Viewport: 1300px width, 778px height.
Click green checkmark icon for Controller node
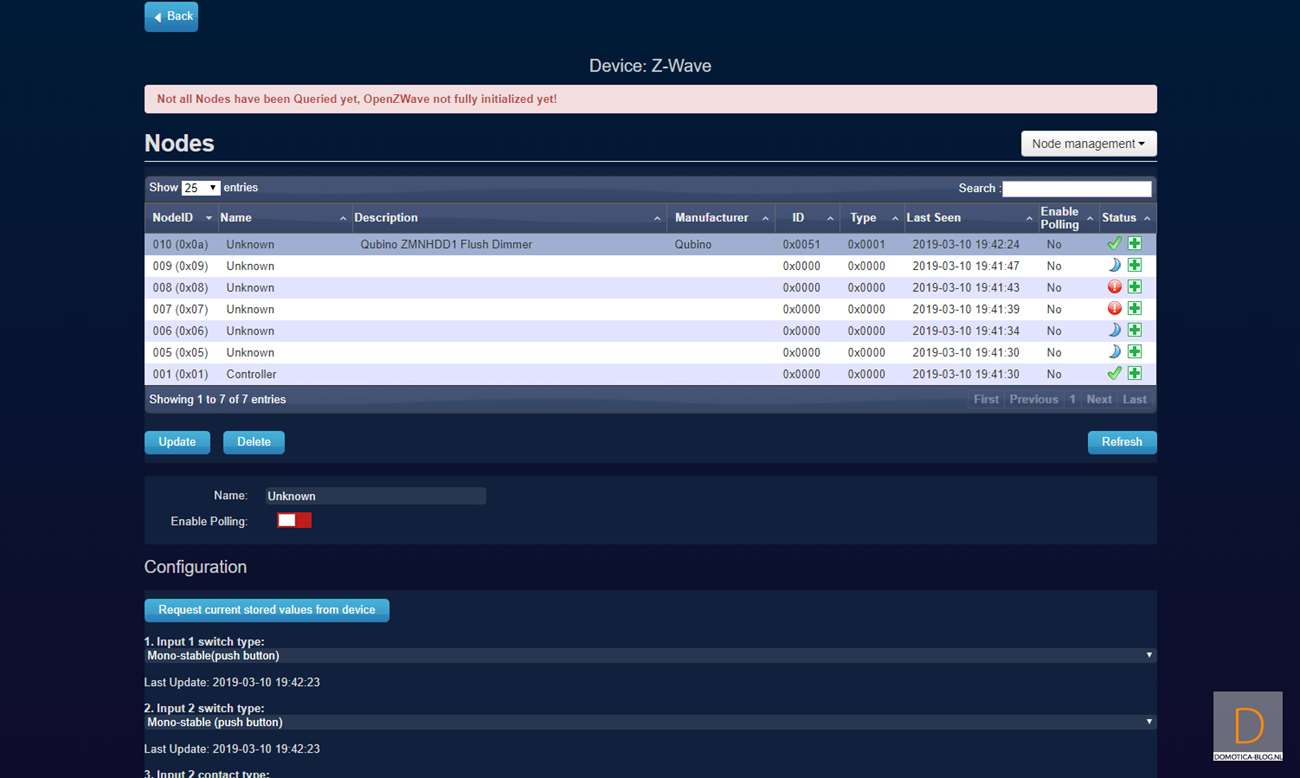1114,373
